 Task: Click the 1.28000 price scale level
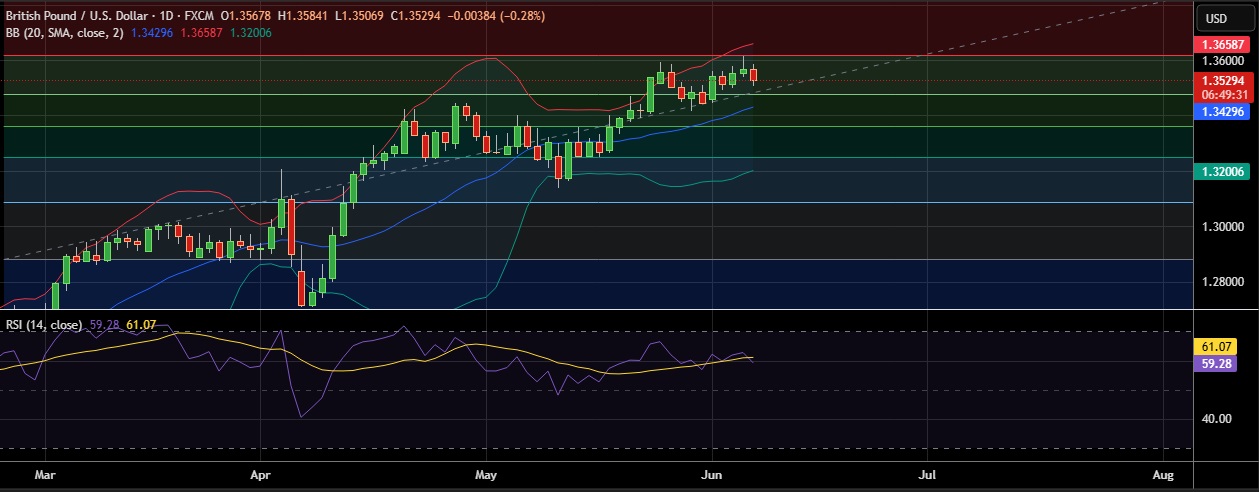(1222, 282)
